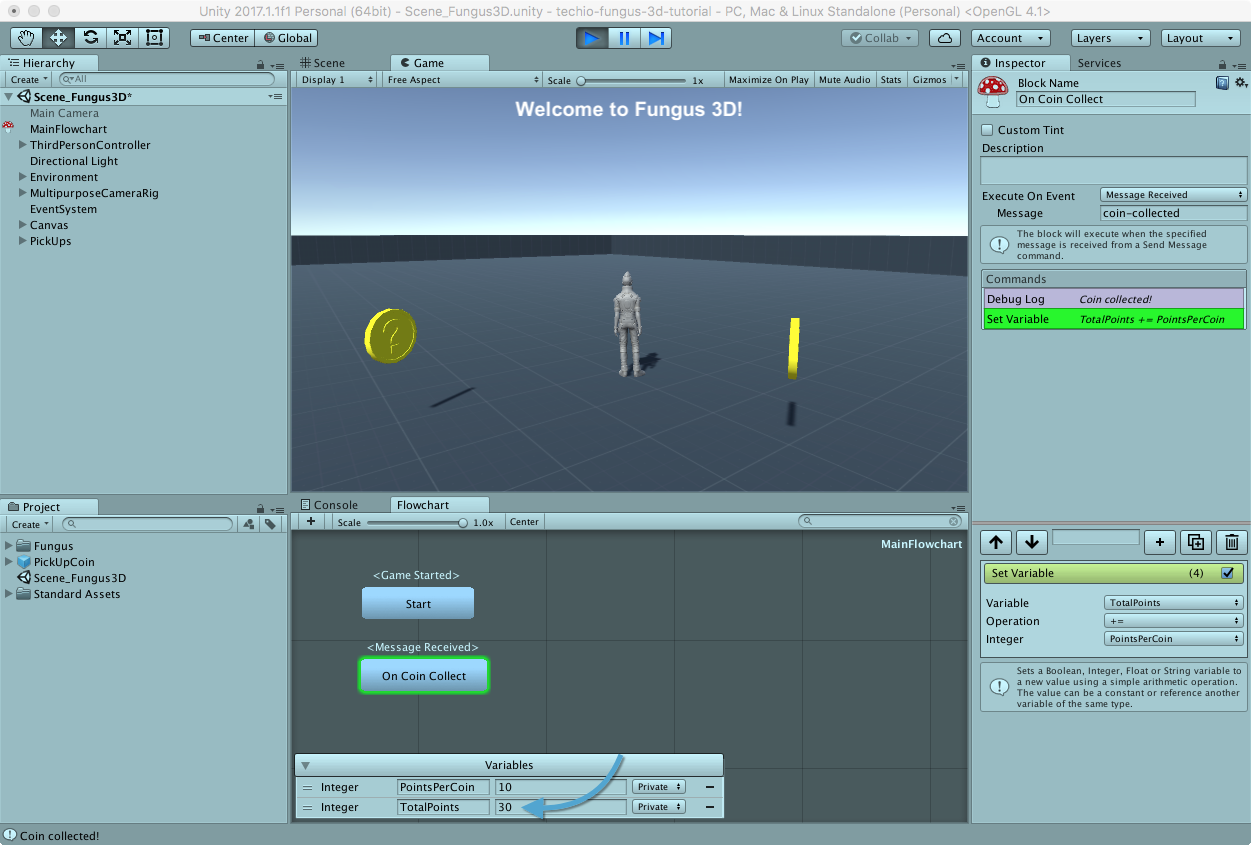Toggle Mute Audio in Game view
The width and height of the screenshot is (1251, 845).
[844, 80]
